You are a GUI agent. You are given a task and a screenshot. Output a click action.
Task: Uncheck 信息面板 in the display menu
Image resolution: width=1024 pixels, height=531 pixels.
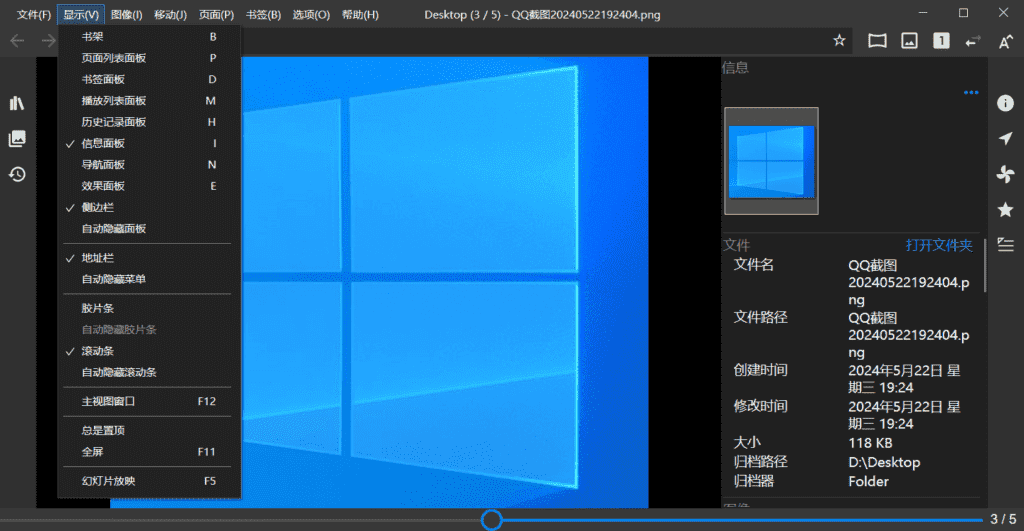click(x=103, y=143)
